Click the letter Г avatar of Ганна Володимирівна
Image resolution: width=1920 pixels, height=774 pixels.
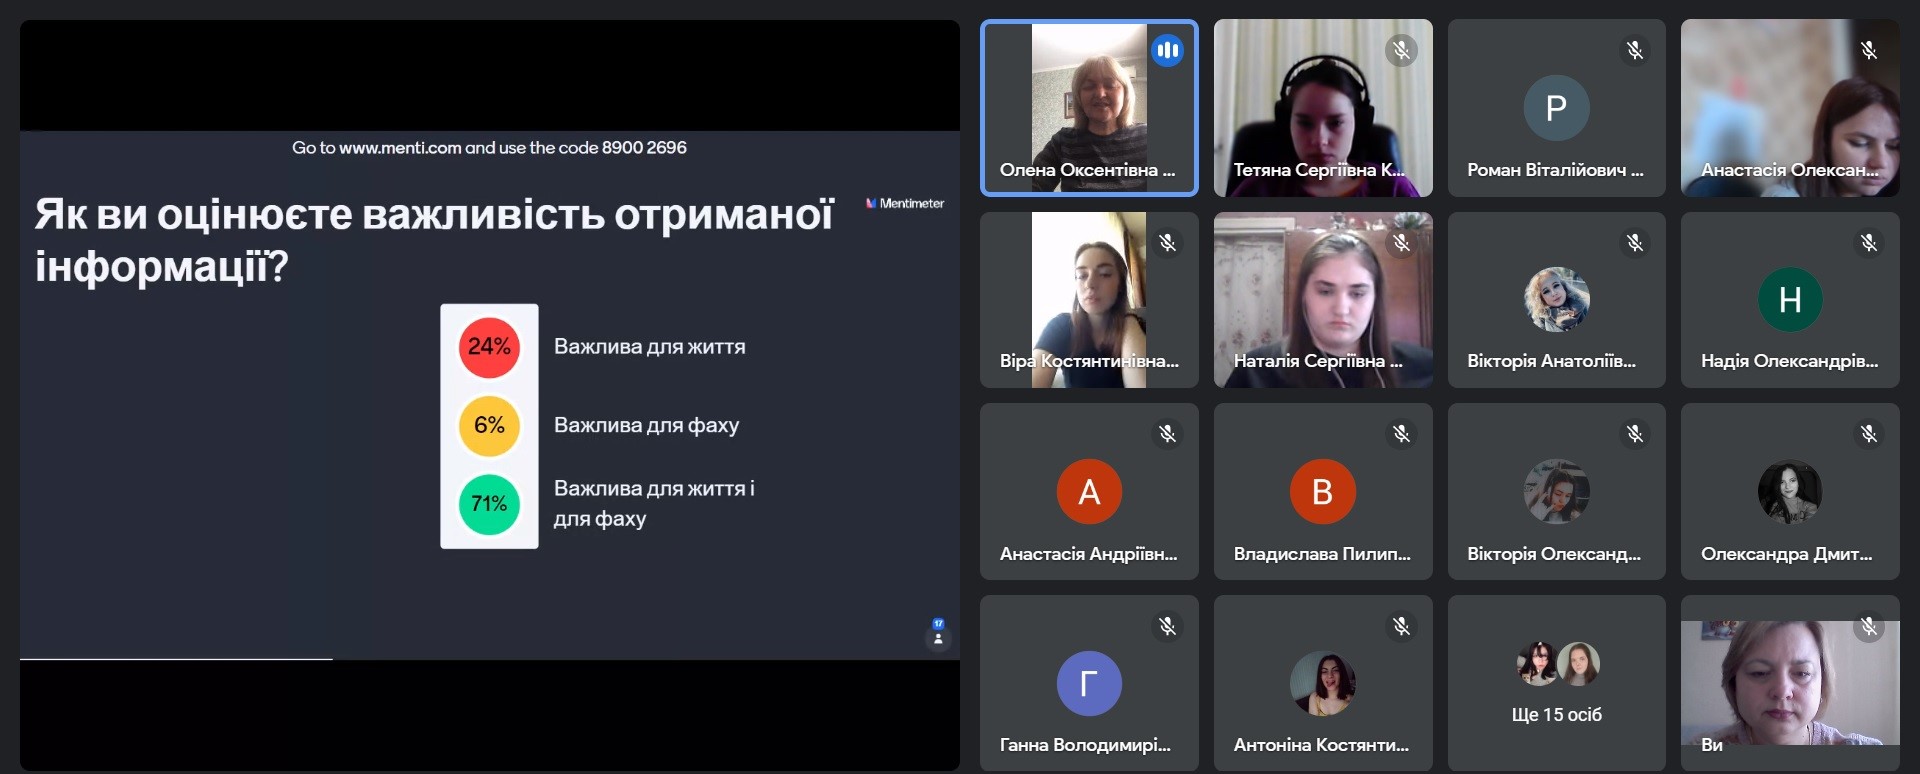[1089, 684]
